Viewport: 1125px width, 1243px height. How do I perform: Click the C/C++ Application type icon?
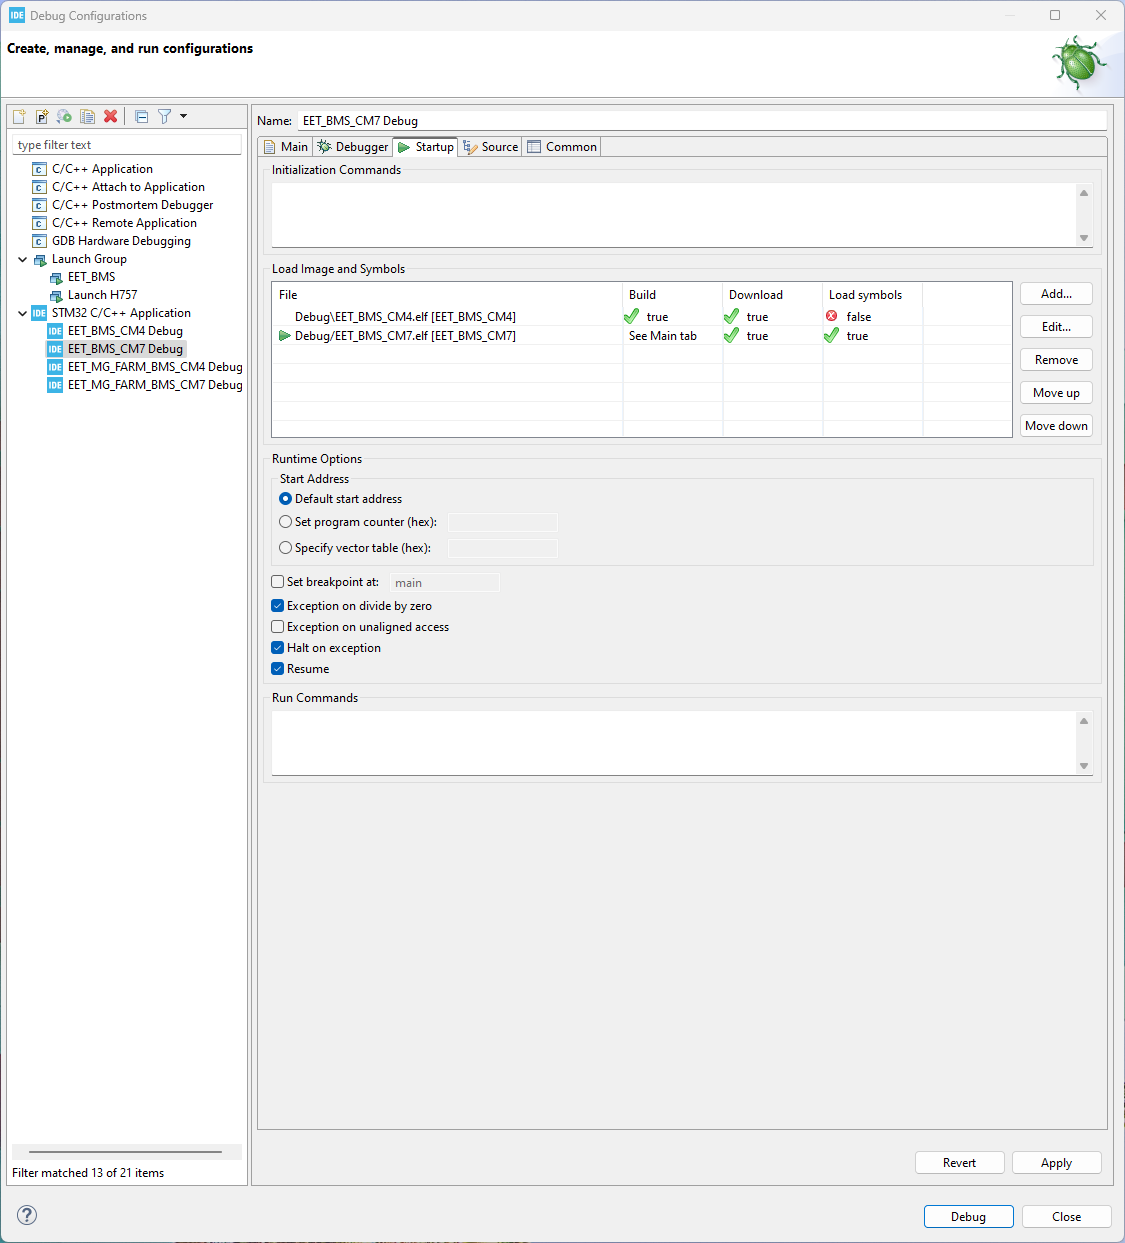(39, 169)
